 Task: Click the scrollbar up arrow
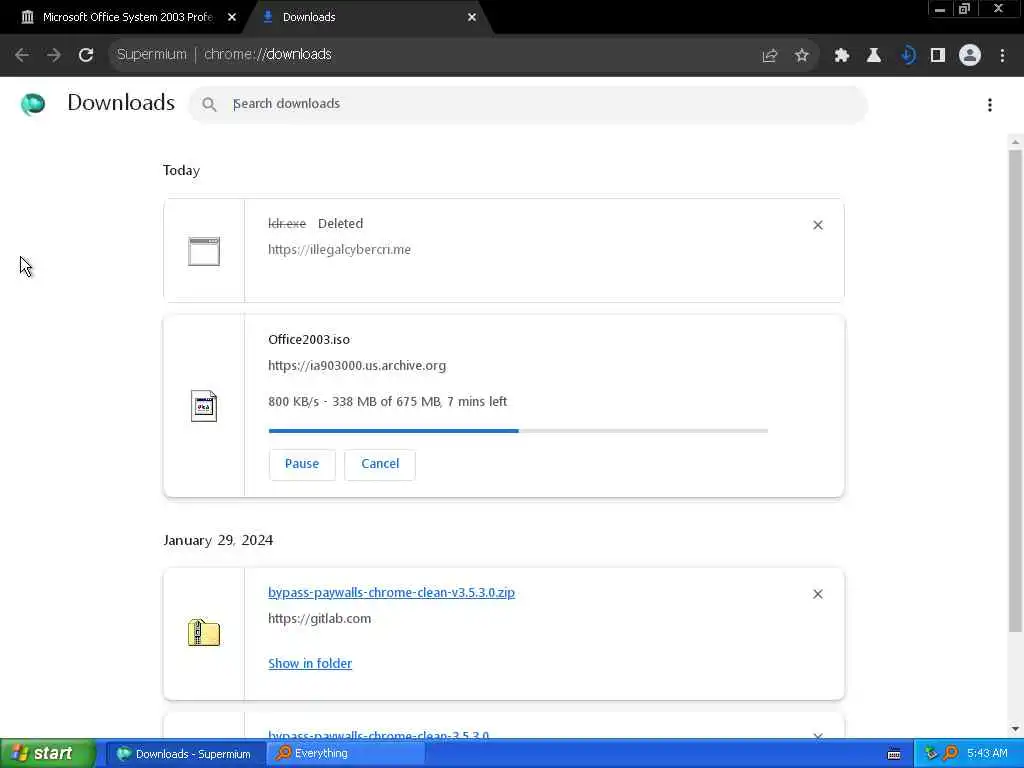1015,142
